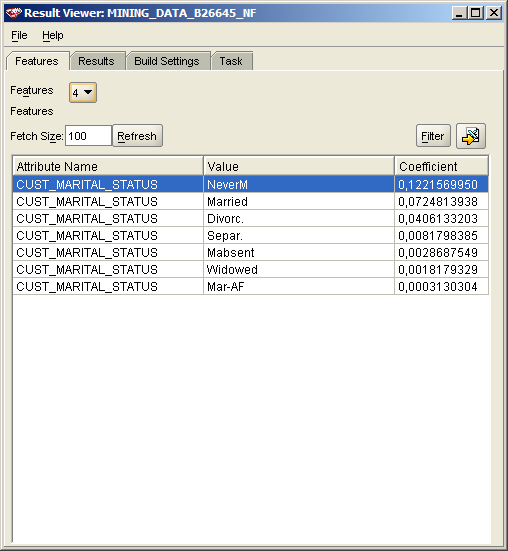Sort by Value column header
Image resolution: width=508 pixels, height=551 pixels.
(299, 166)
